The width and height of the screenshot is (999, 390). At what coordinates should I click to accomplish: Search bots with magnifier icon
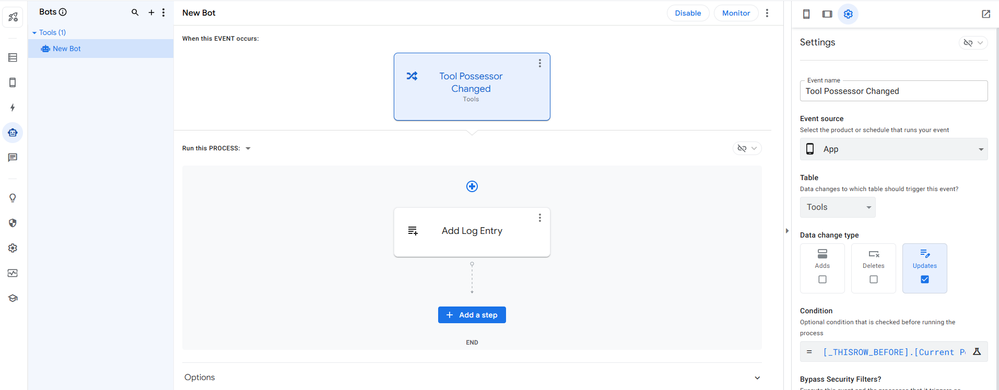134,12
